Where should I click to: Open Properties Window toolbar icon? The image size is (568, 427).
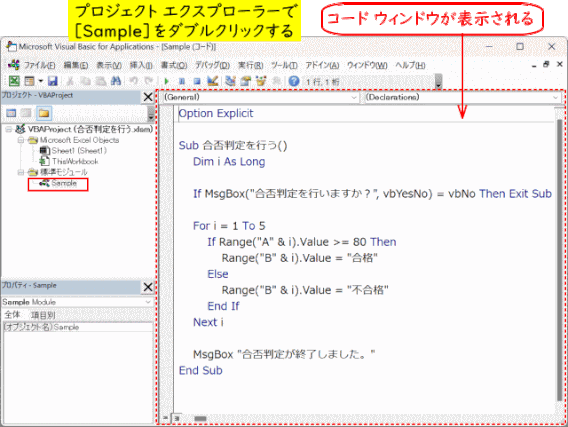coord(246,81)
